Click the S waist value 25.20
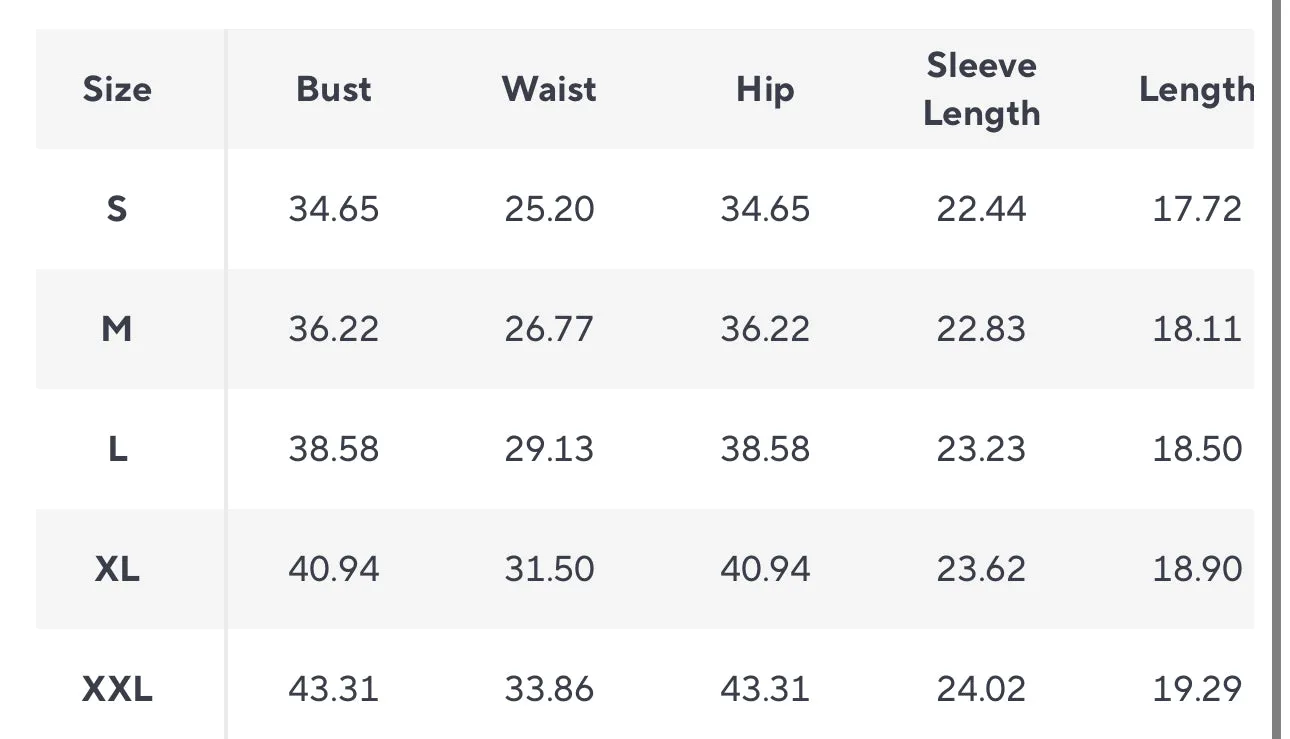The height and width of the screenshot is (739, 1290). (549, 209)
